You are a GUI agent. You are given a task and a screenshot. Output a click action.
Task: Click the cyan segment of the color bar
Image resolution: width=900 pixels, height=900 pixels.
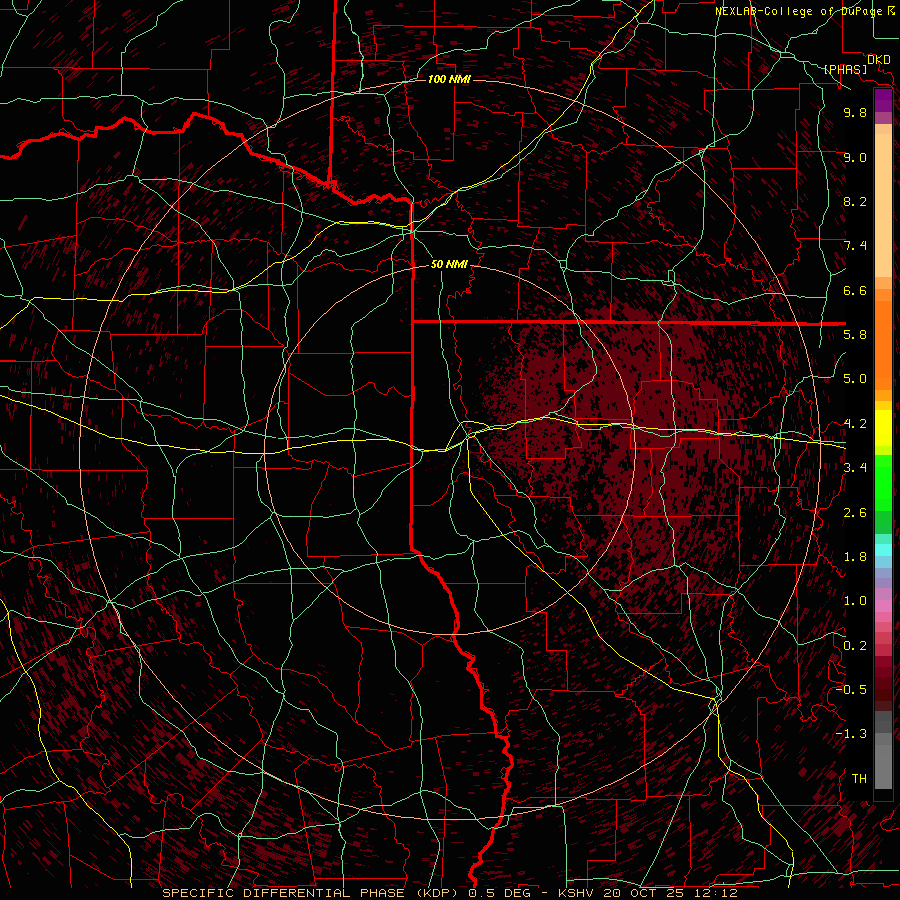(883, 550)
